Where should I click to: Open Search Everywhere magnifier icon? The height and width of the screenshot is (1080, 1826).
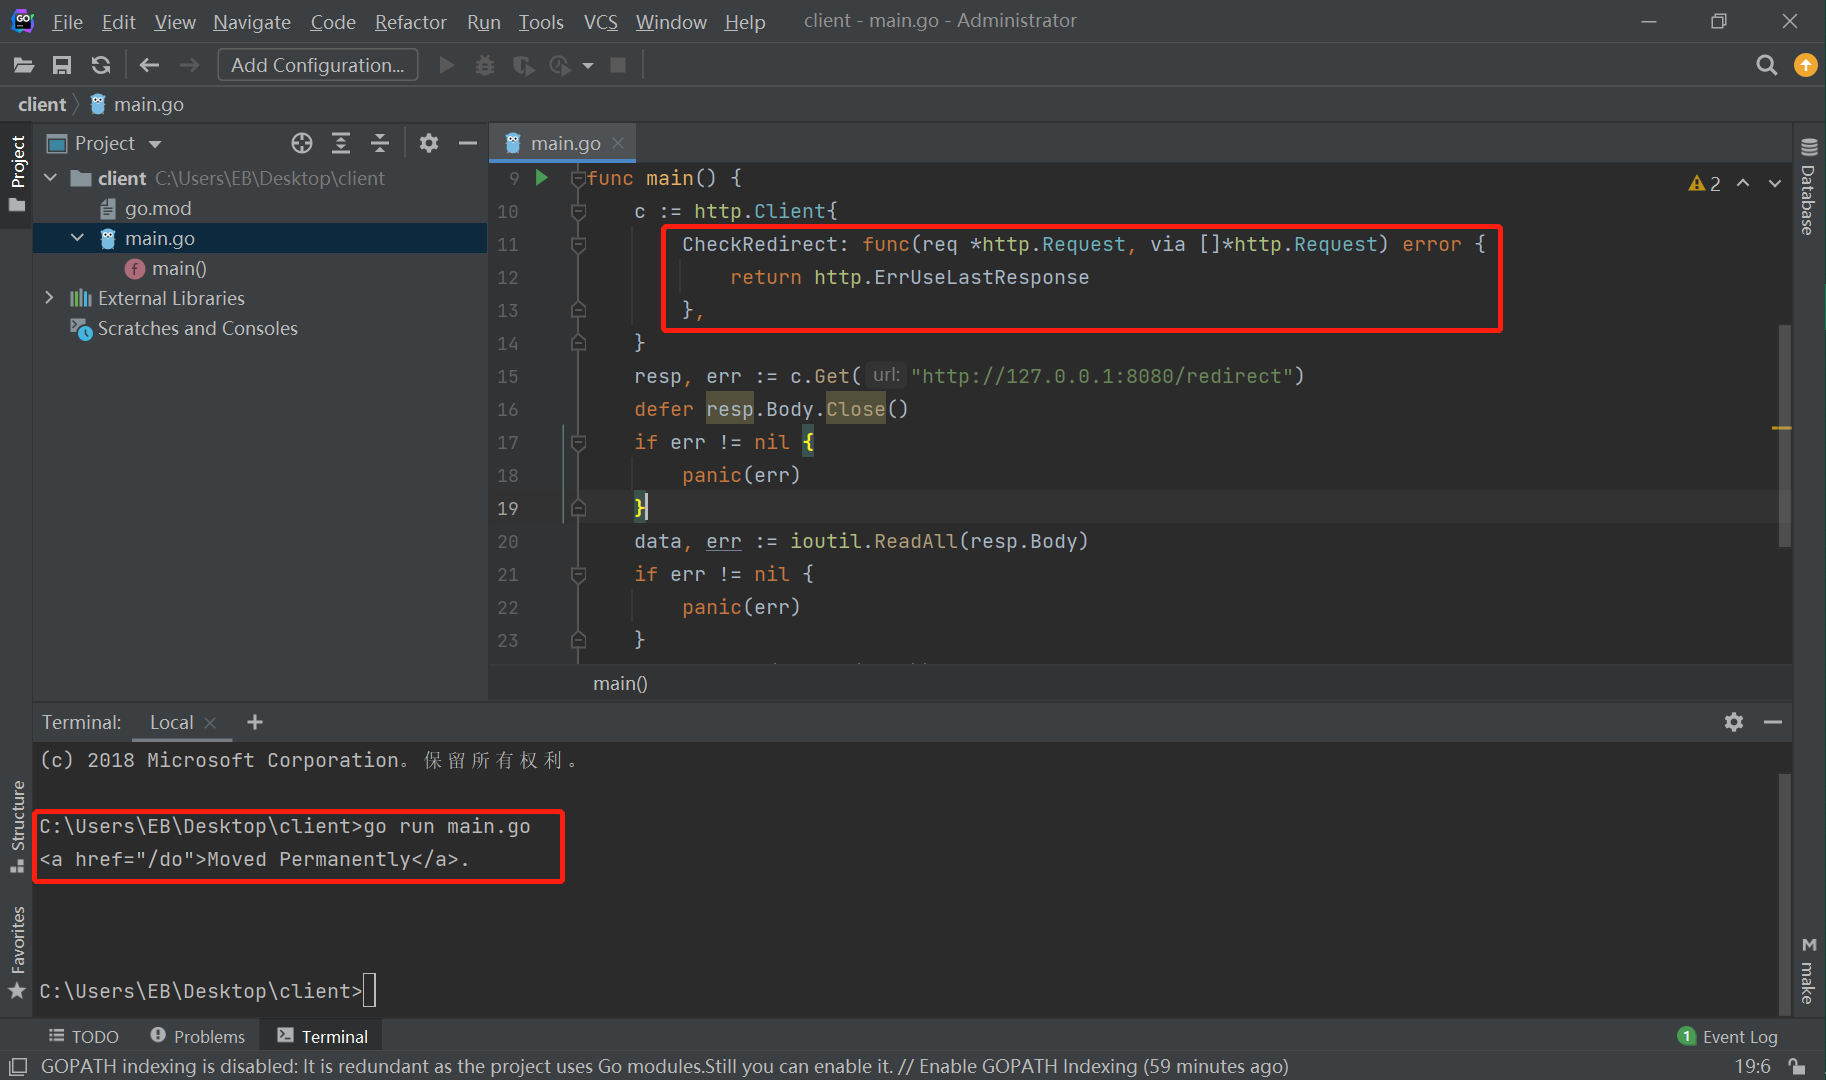click(1767, 65)
